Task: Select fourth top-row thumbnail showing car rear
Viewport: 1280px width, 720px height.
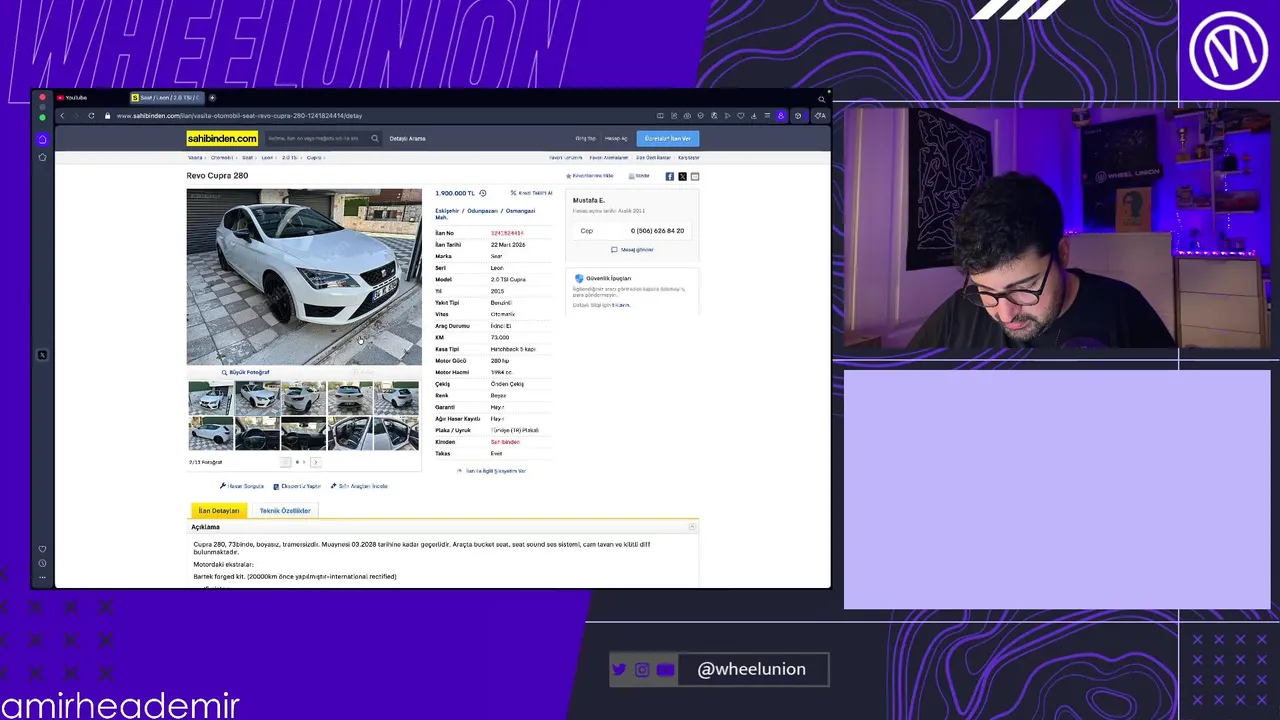Action: pyautogui.click(x=350, y=398)
